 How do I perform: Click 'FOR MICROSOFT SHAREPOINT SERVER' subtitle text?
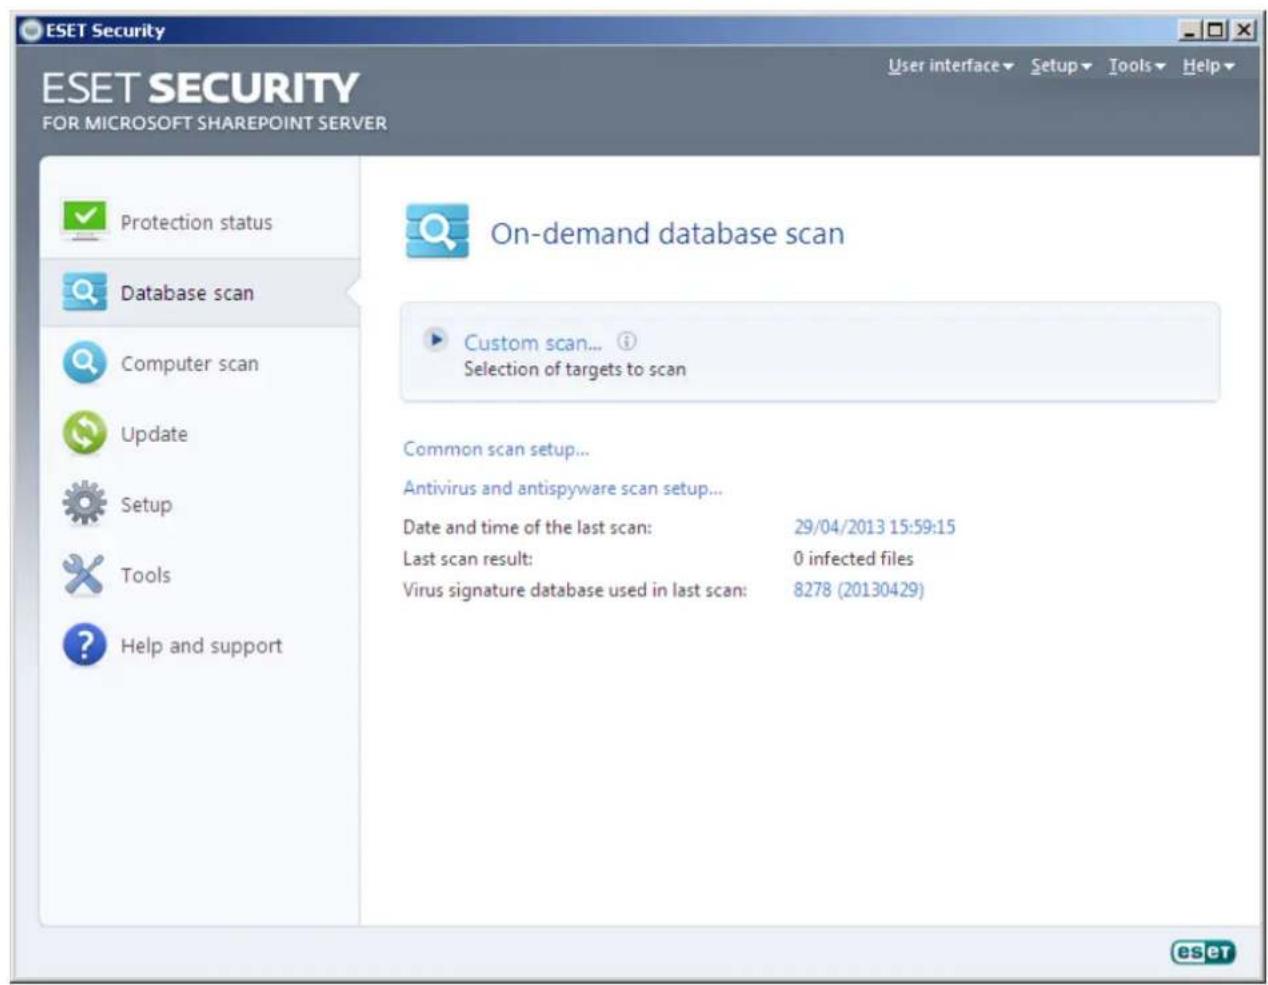pyautogui.click(x=214, y=123)
